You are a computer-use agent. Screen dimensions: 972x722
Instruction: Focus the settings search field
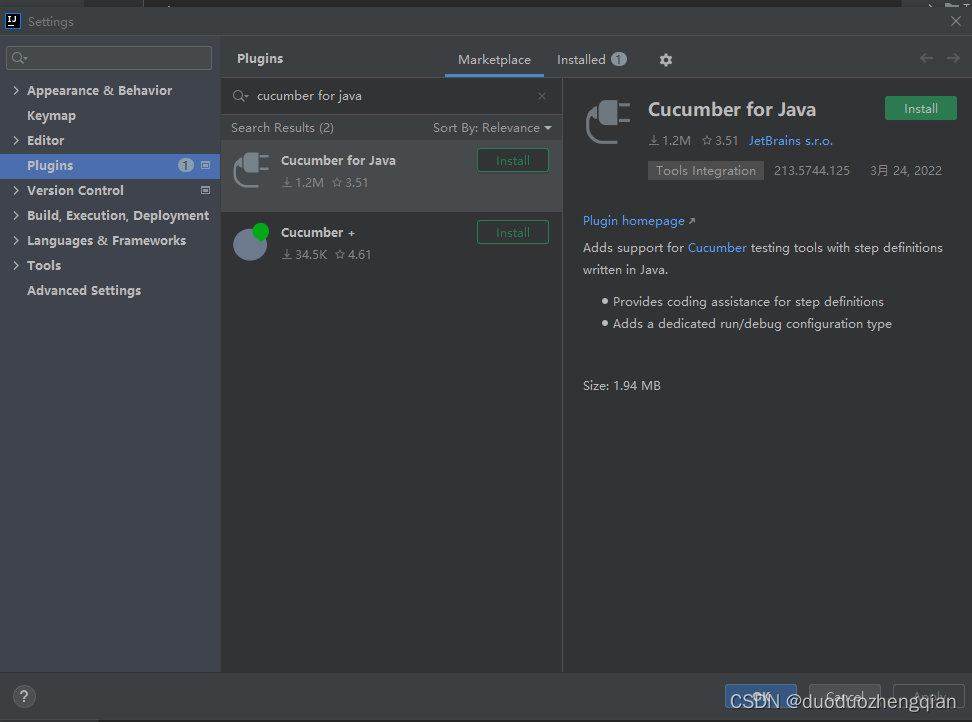point(109,58)
